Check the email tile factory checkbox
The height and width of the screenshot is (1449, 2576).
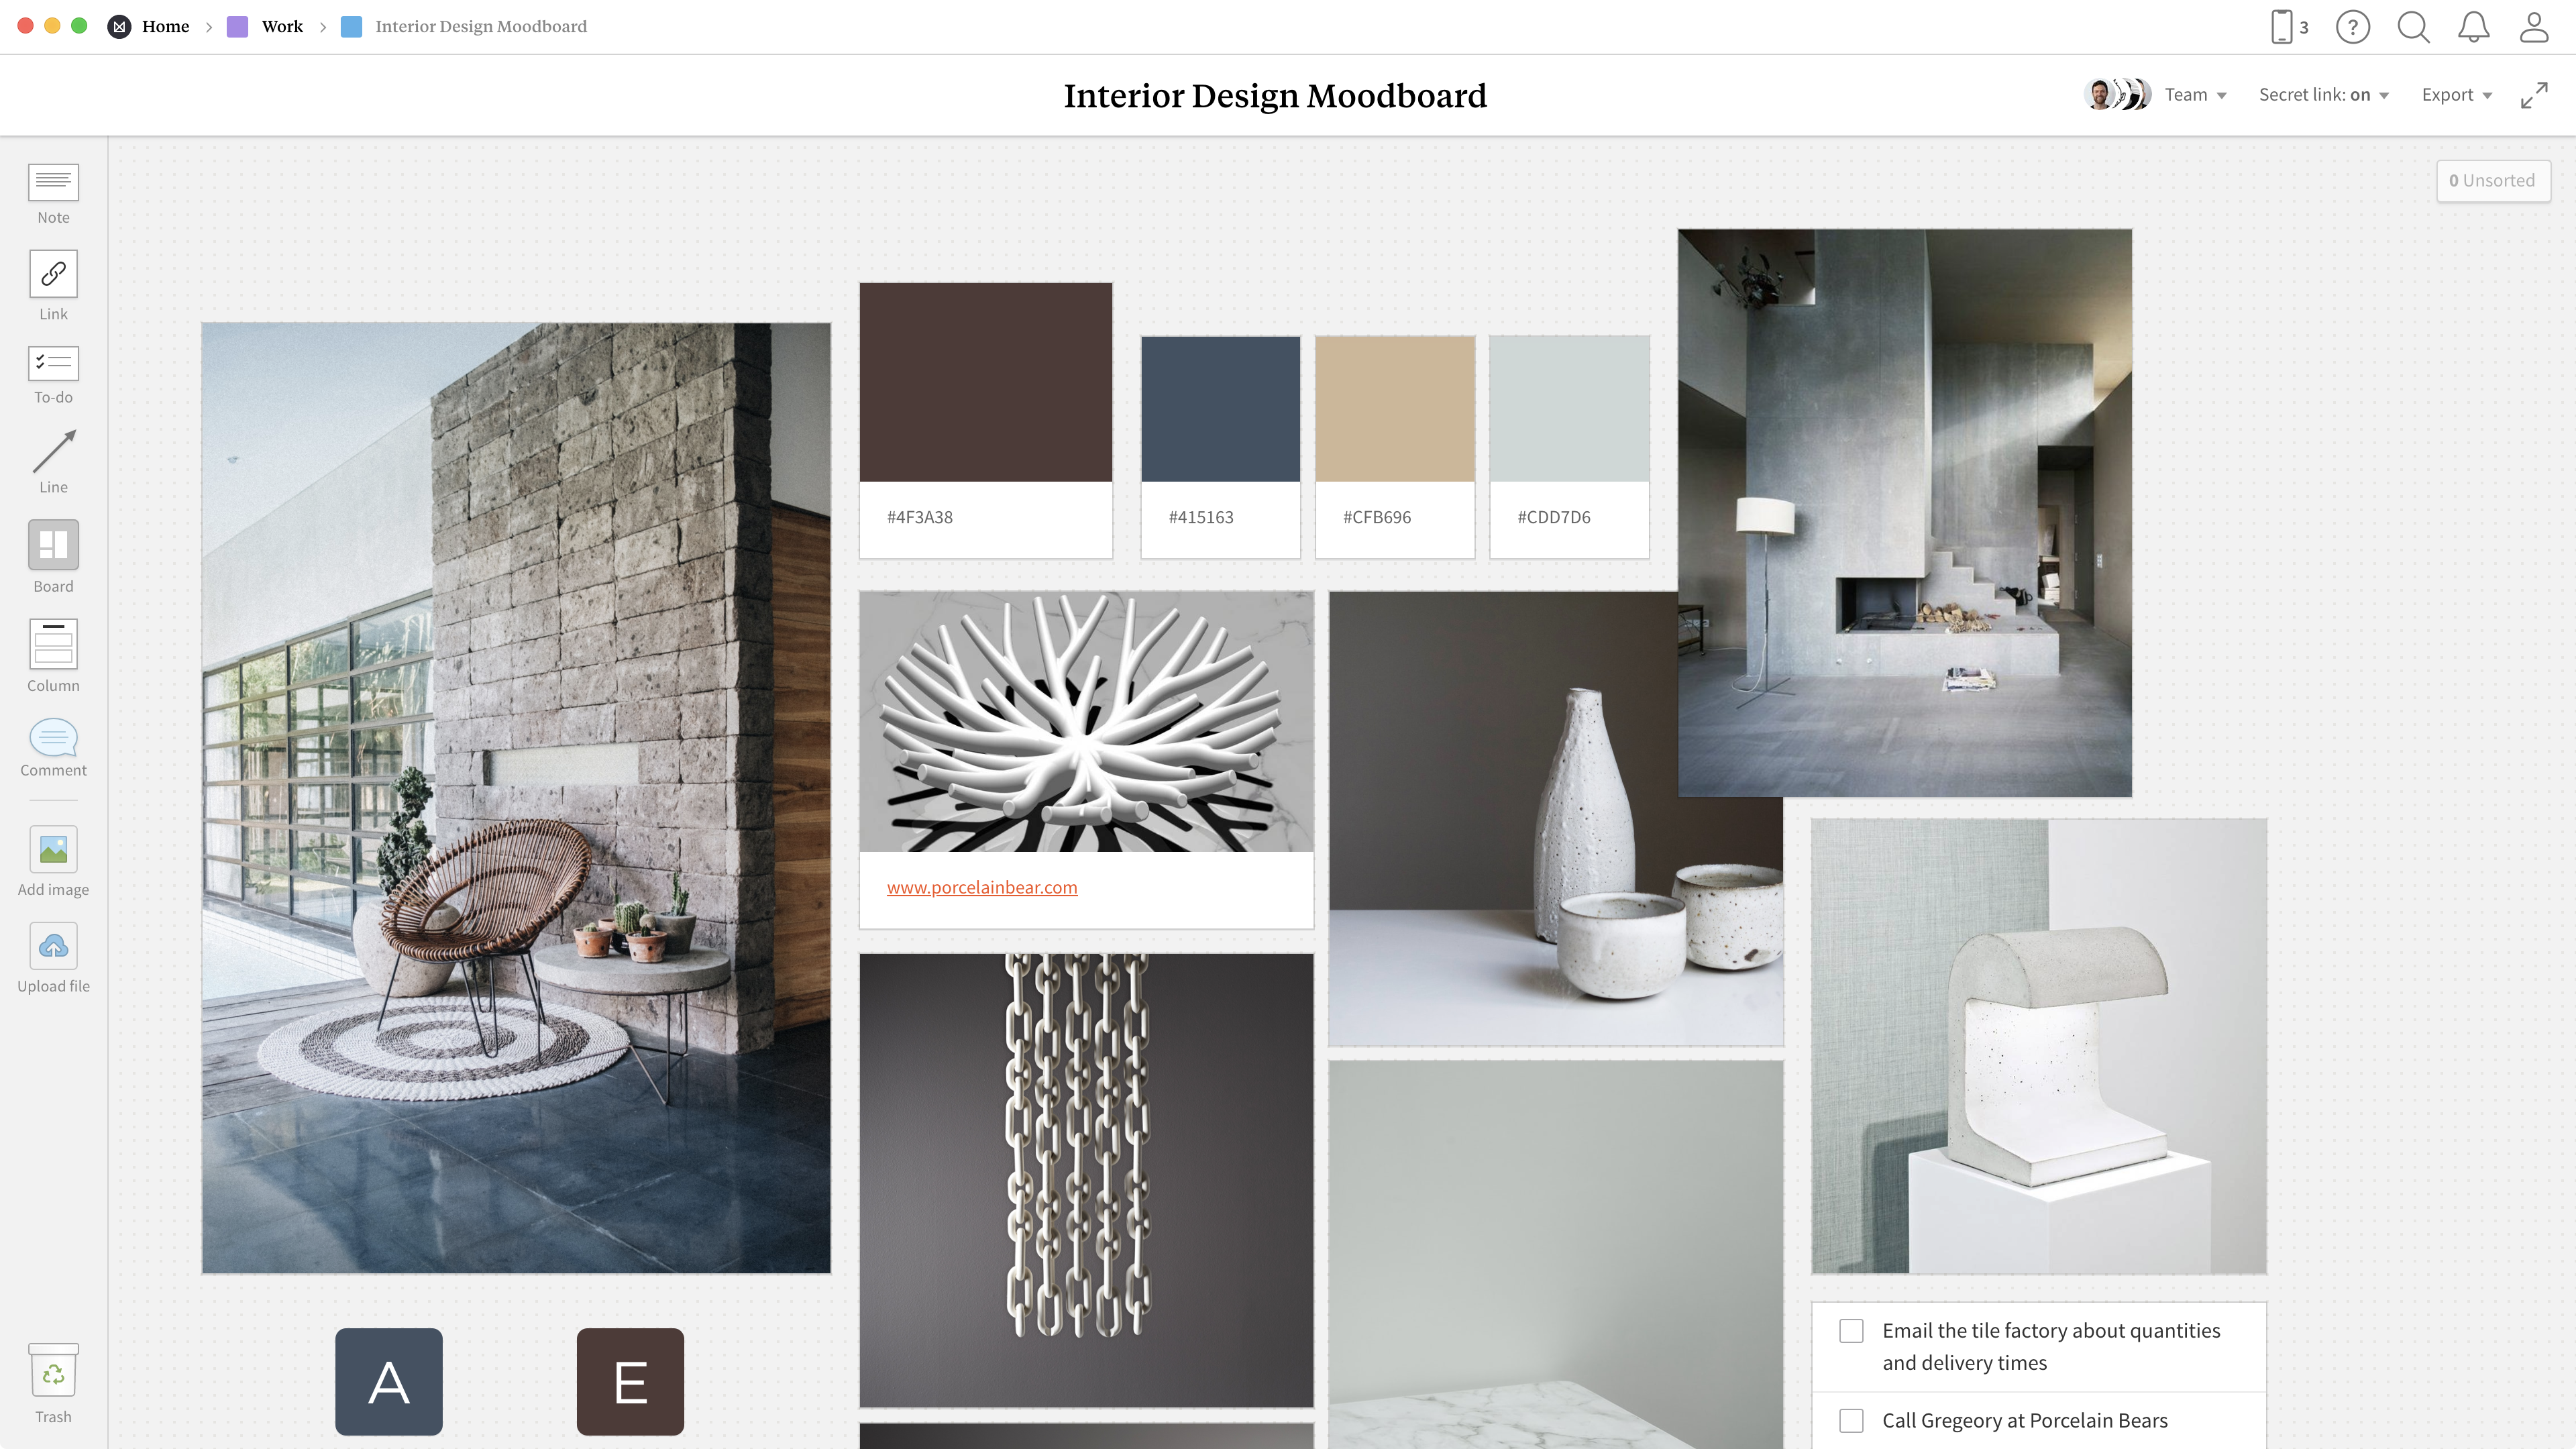[1851, 1330]
